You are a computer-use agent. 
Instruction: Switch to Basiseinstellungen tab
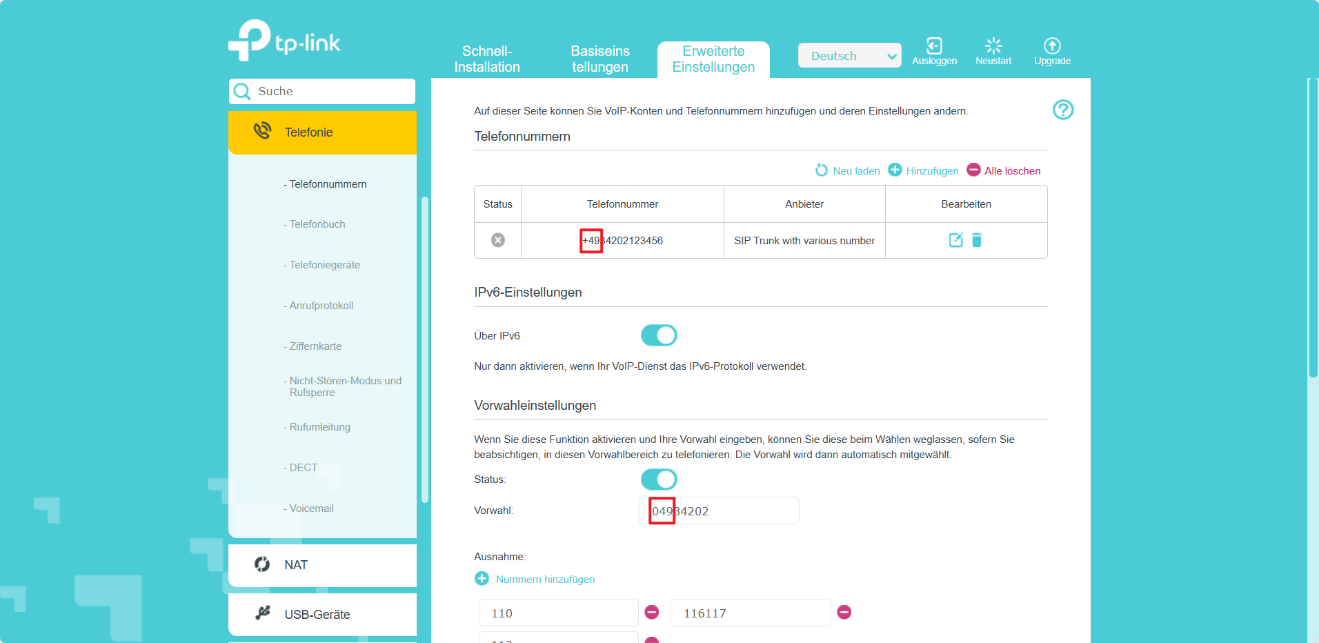point(600,59)
